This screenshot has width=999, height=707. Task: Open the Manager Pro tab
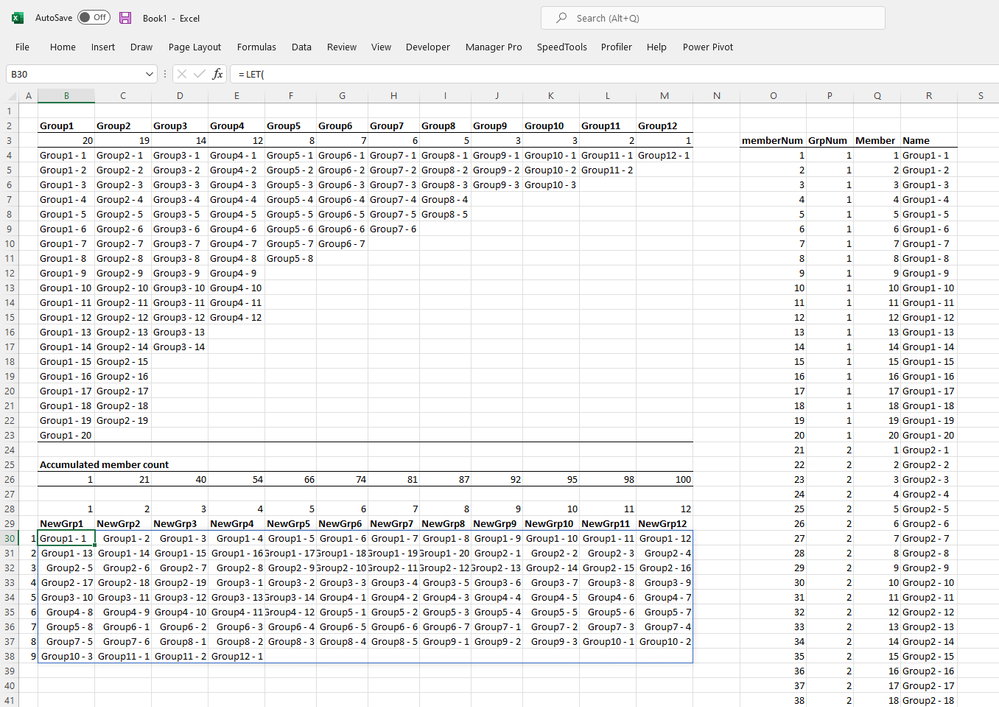tap(493, 47)
